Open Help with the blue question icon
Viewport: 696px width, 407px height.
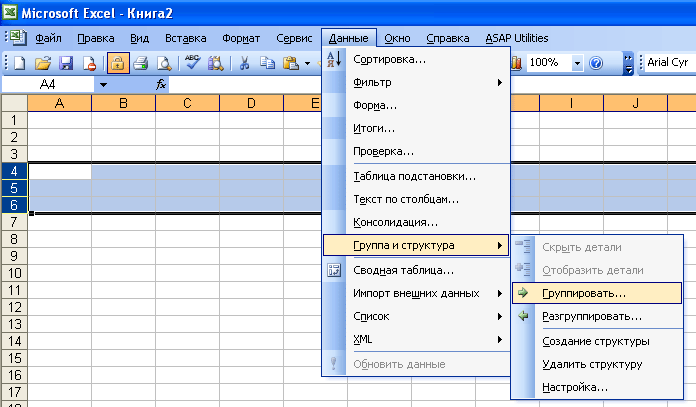[596, 63]
